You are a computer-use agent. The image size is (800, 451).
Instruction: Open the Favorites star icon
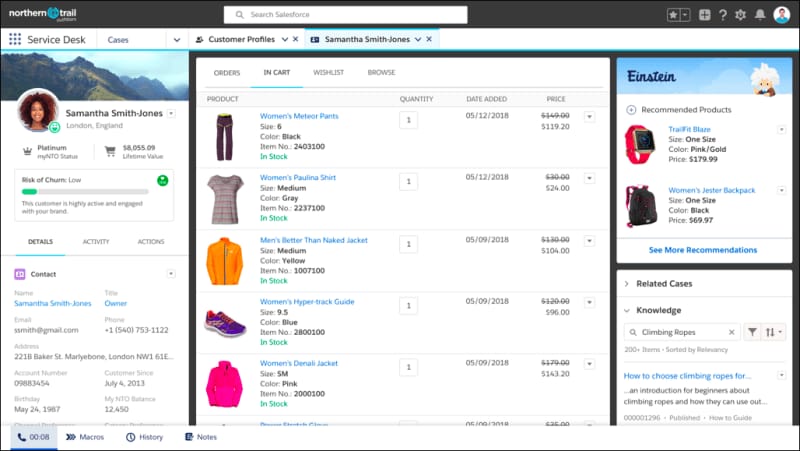(x=673, y=15)
